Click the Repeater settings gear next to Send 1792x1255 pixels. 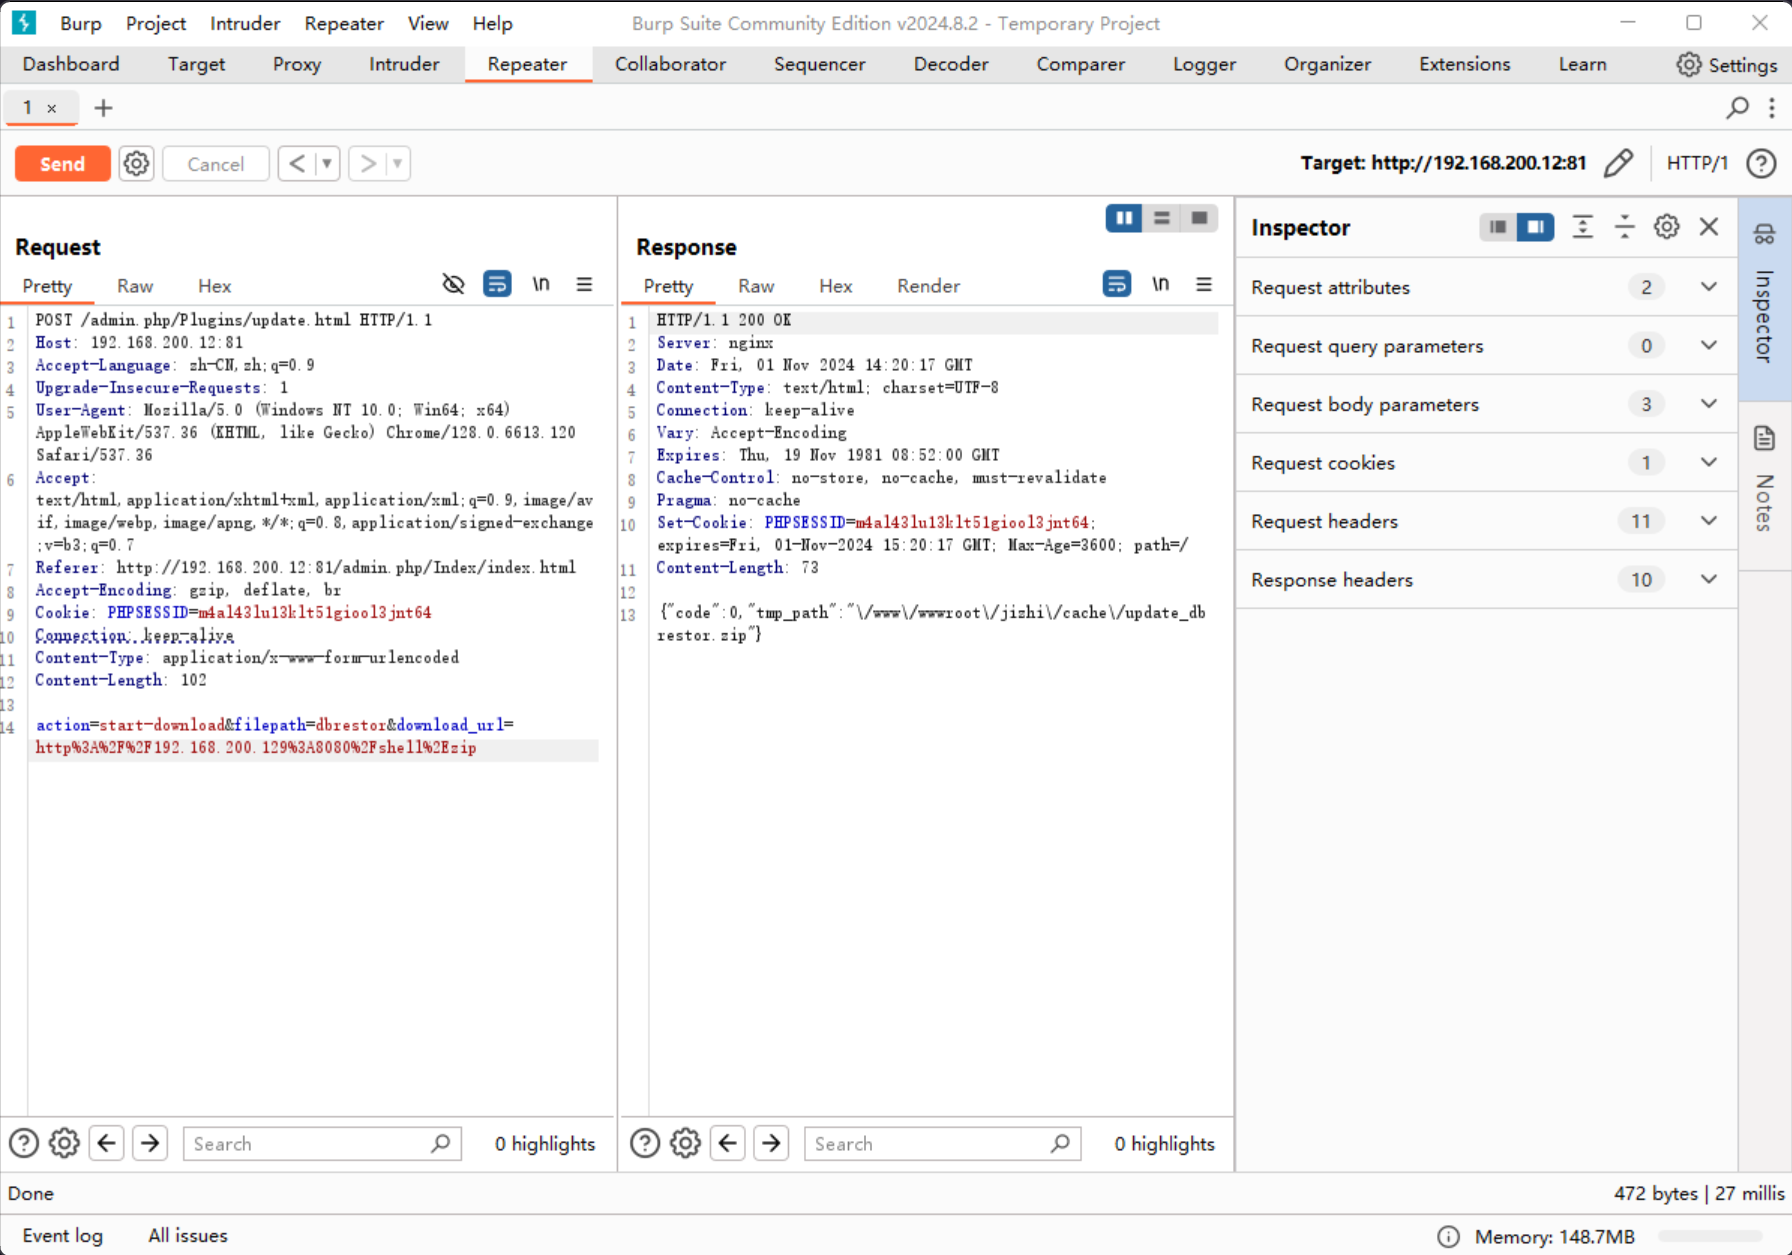coord(136,163)
